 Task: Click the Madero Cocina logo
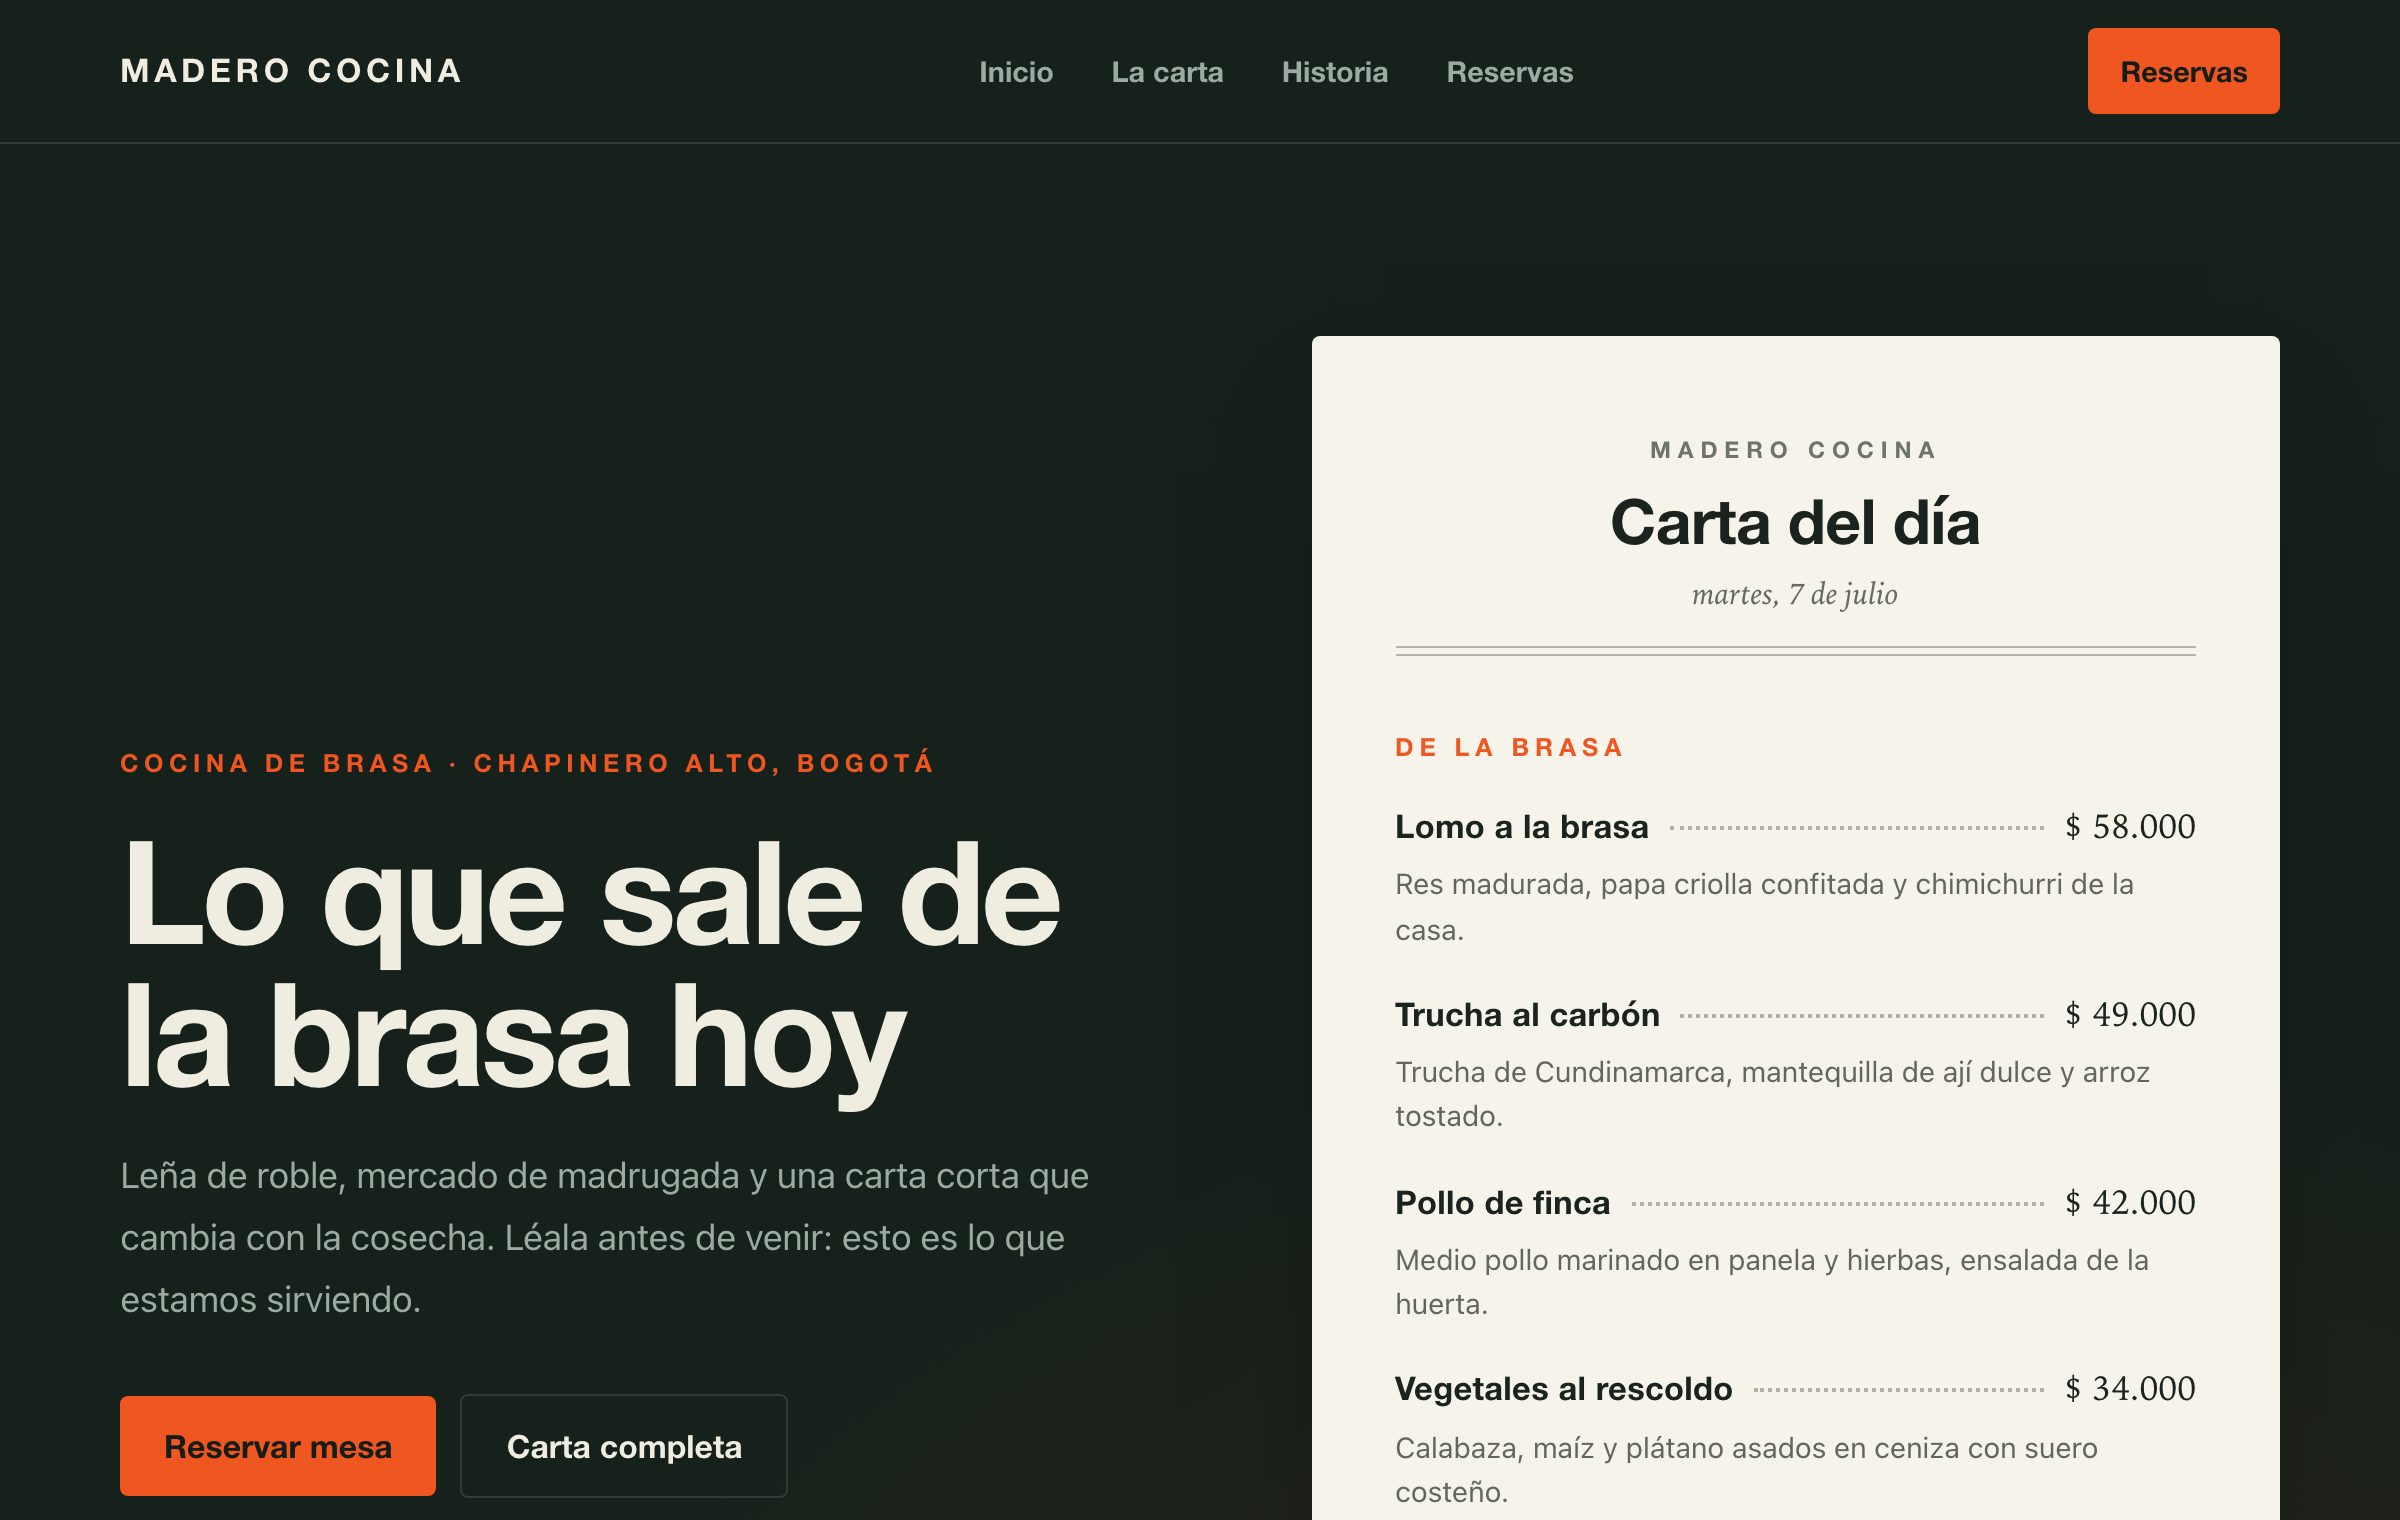point(291,71)
